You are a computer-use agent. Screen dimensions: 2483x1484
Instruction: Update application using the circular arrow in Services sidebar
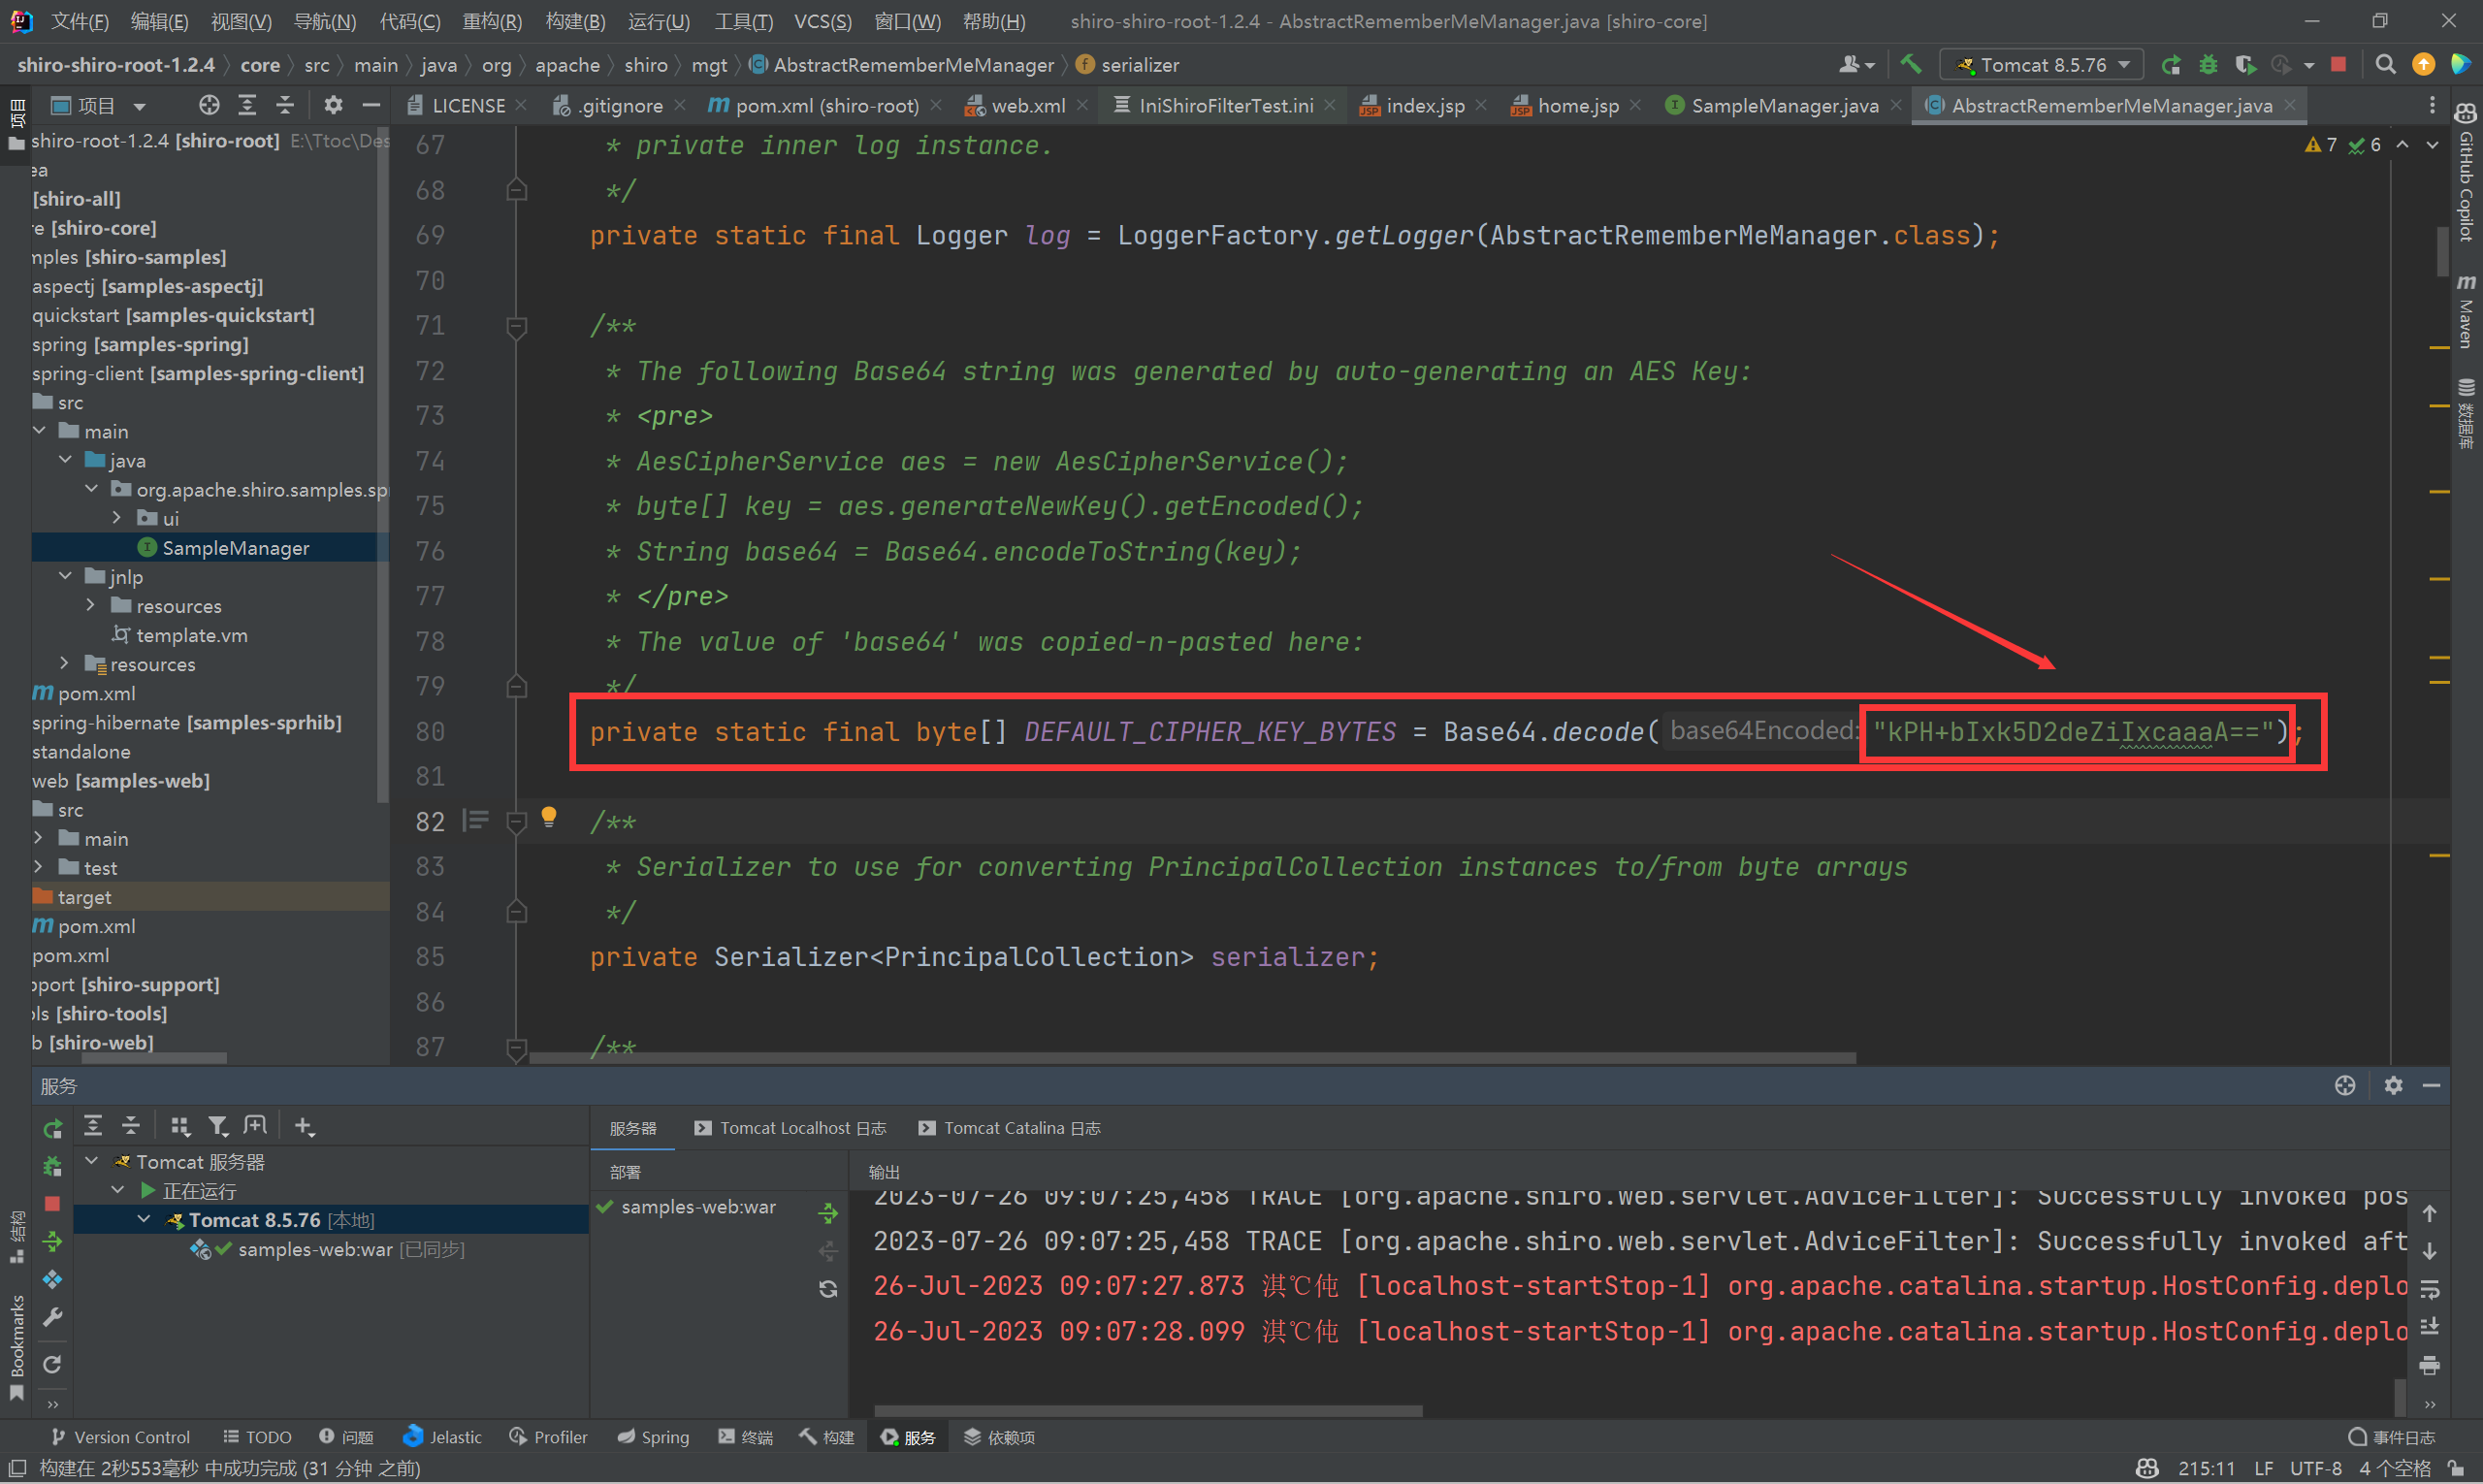click(x=53, y=1364)
